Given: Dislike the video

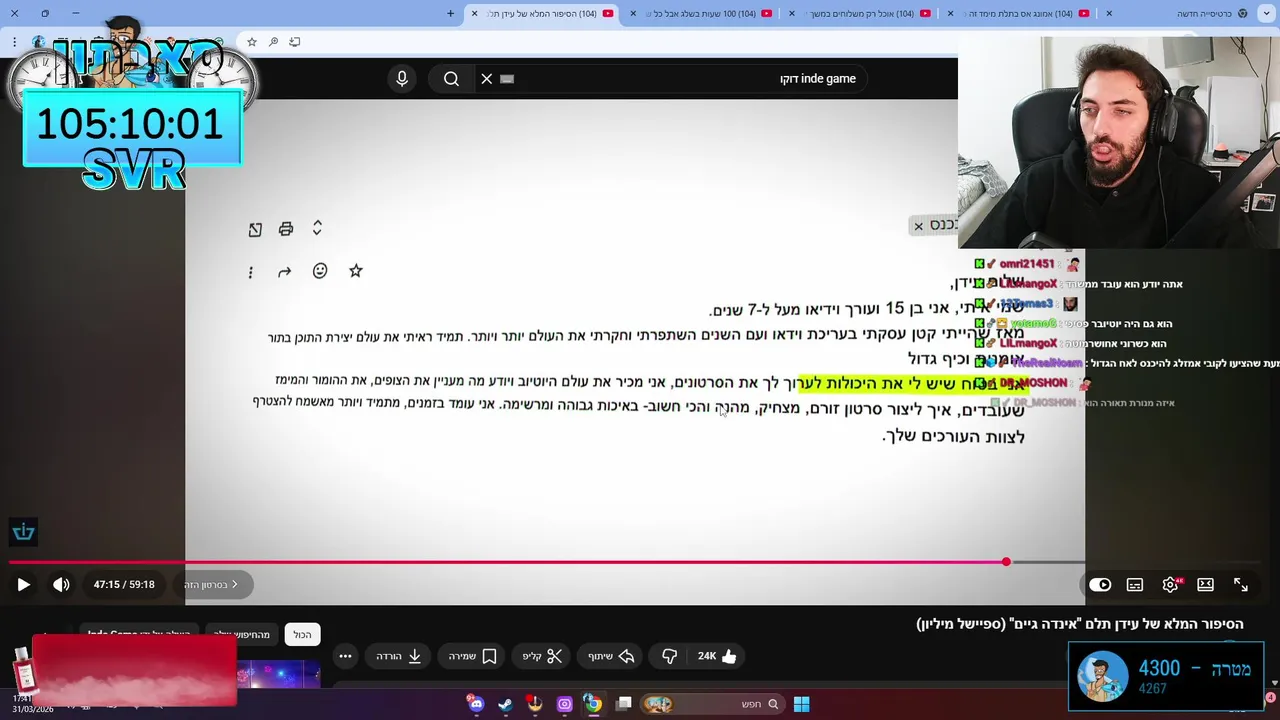Looking at the screenshot, I should coord(669,656).
